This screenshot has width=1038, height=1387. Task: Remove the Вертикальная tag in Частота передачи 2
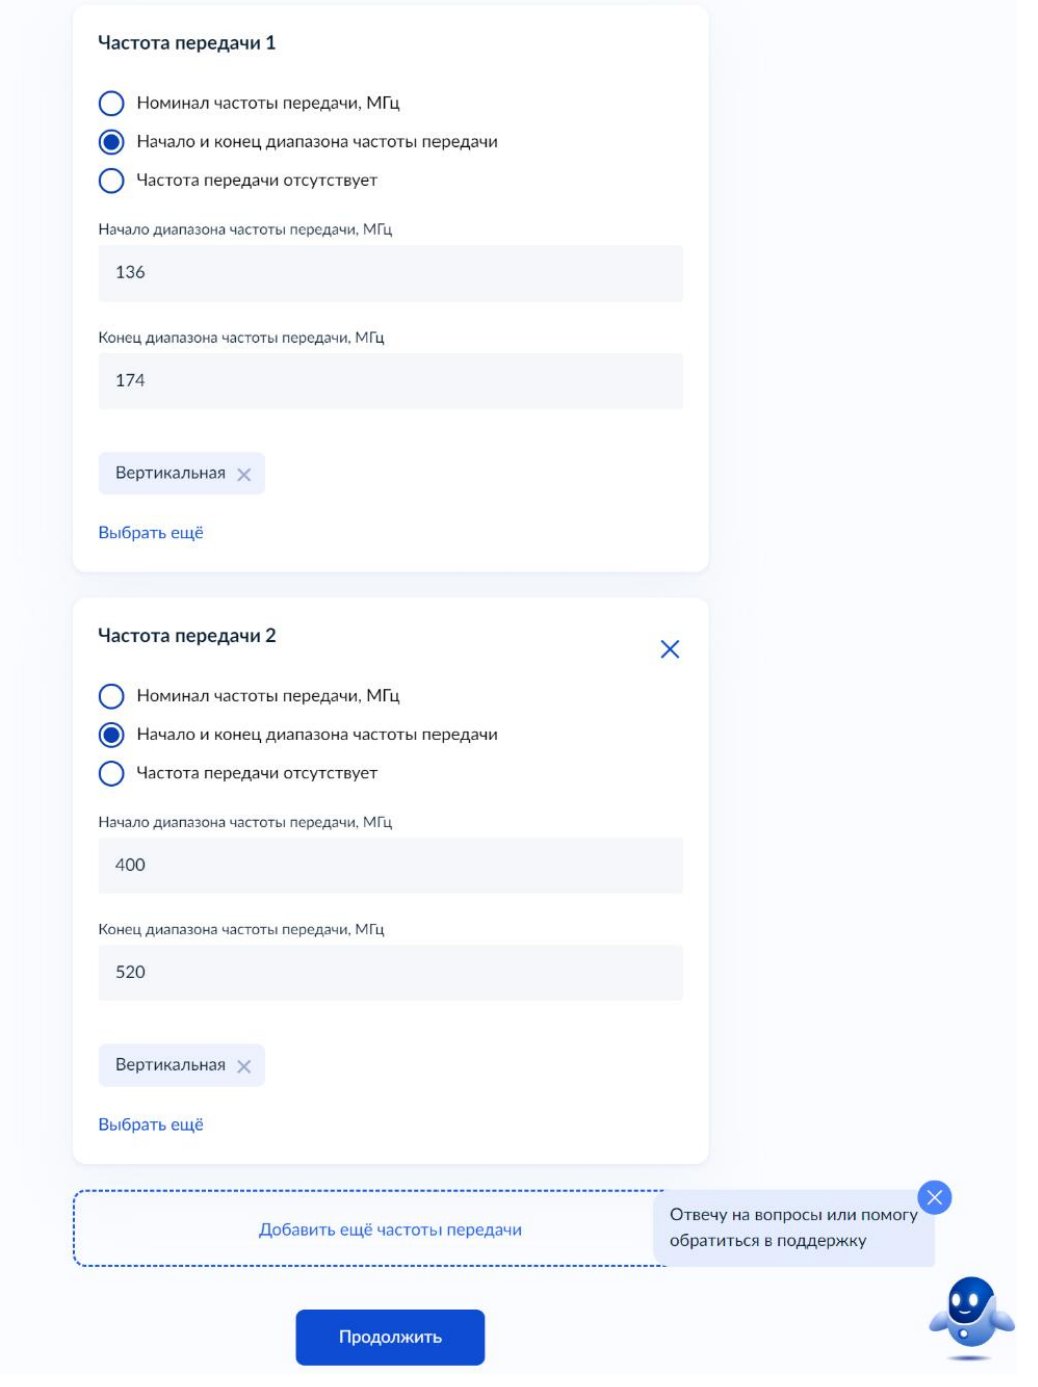(x=244, y=1067)
